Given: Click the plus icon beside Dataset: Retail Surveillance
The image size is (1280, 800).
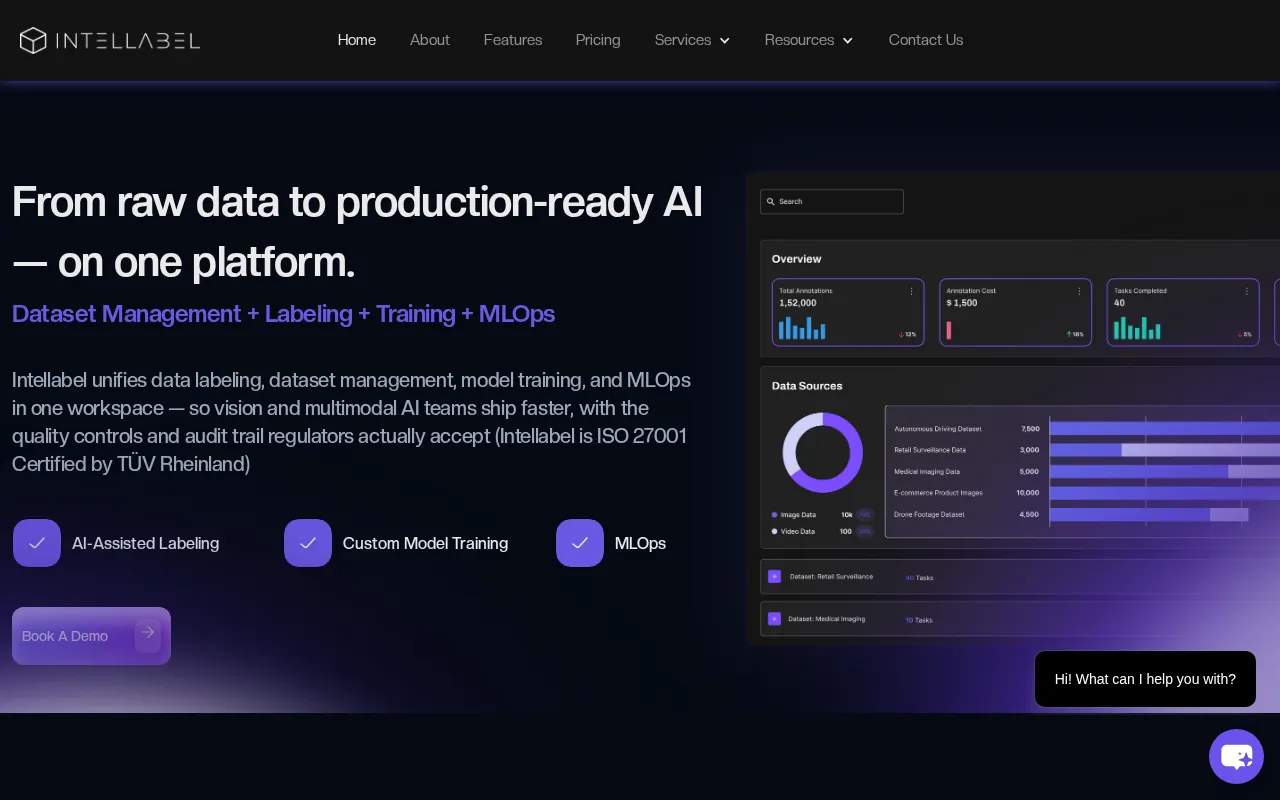Looking at the screenshot, I should pos(774,576).
